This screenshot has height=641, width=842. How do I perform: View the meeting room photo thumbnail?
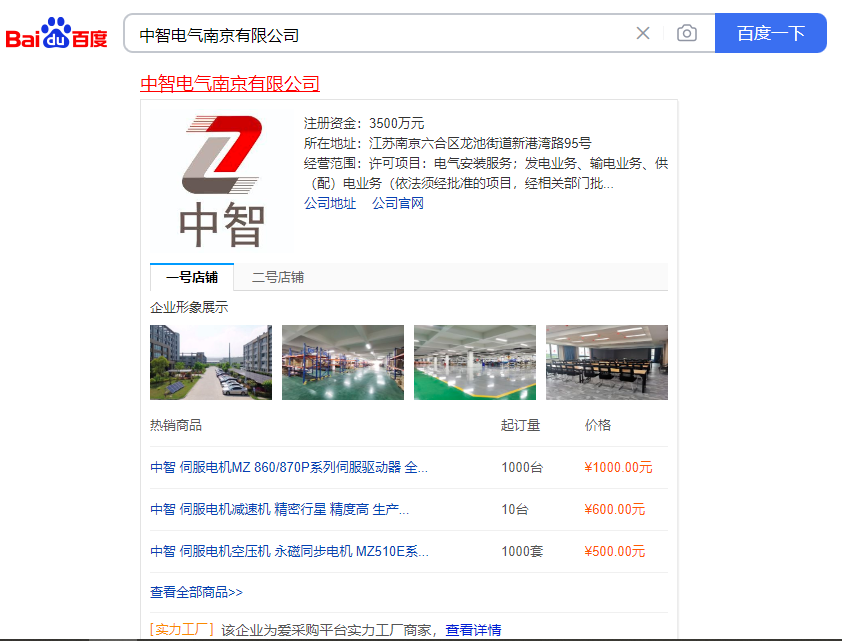point(607,362)
